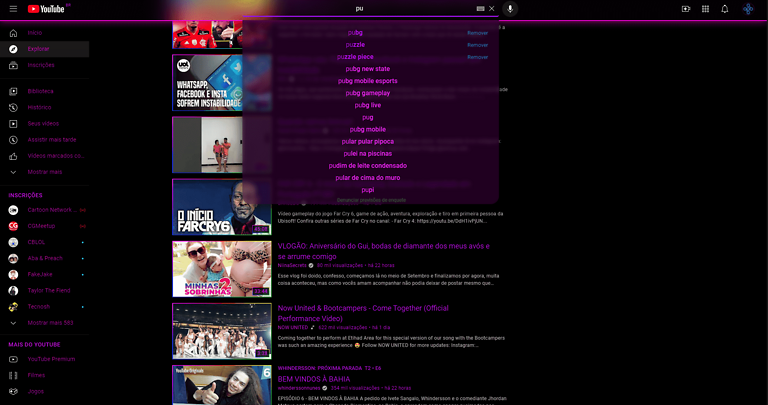Open the hamburger guide menu

click(13, 9)
